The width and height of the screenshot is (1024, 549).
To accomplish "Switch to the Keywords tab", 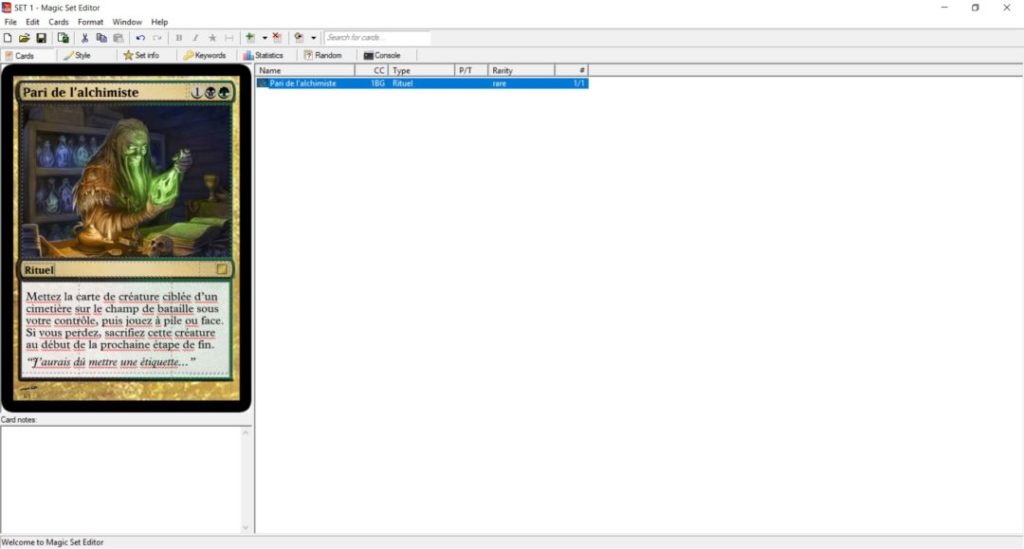I will (204, 56).
